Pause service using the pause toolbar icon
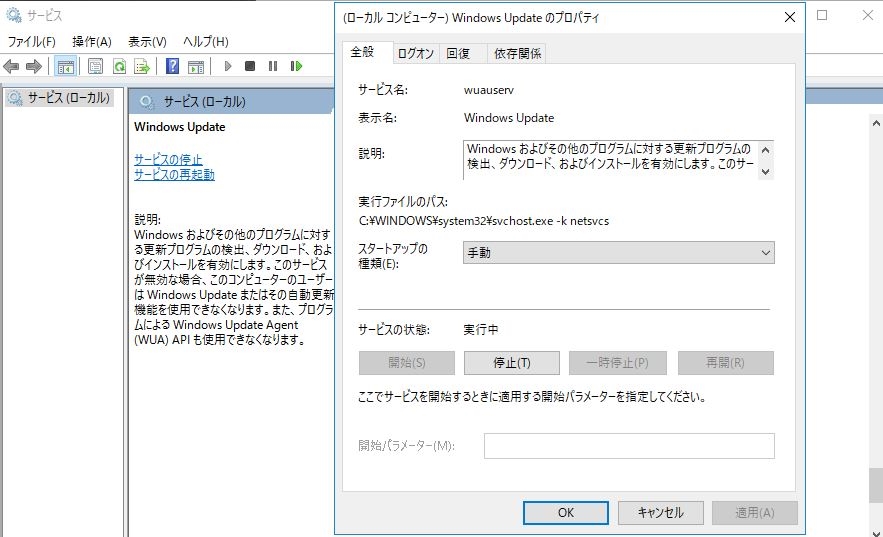 point(273,66)
